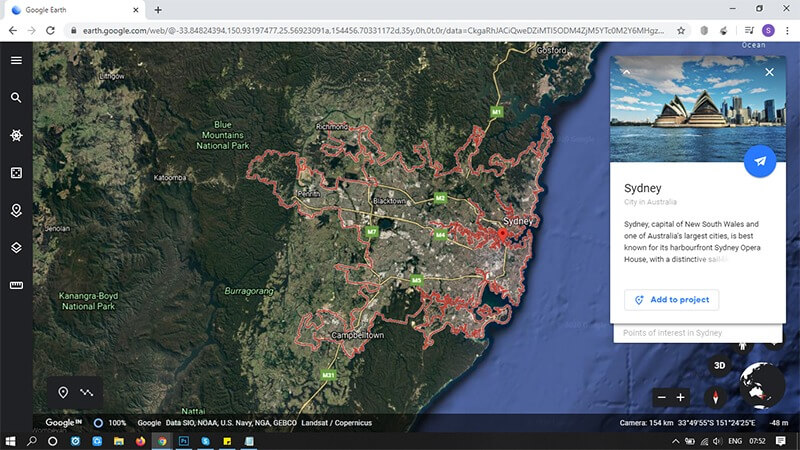The height and width of the screenshot is (450, 800).
Task: Open Photoshop from the taskbar
Action: pyautogui.click(x=184, y=441)
